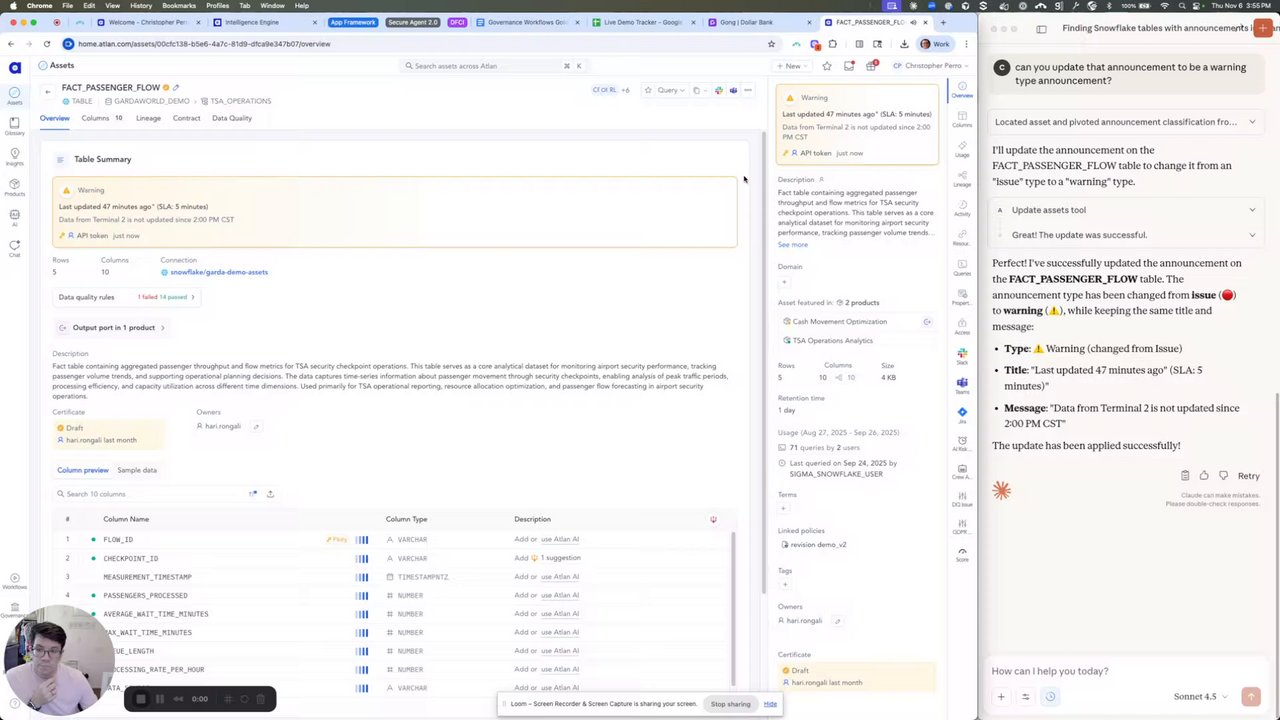Open the Jira panel in the right rail
This screenshot has width=1280, height=720.
click(x=962, y=415)
